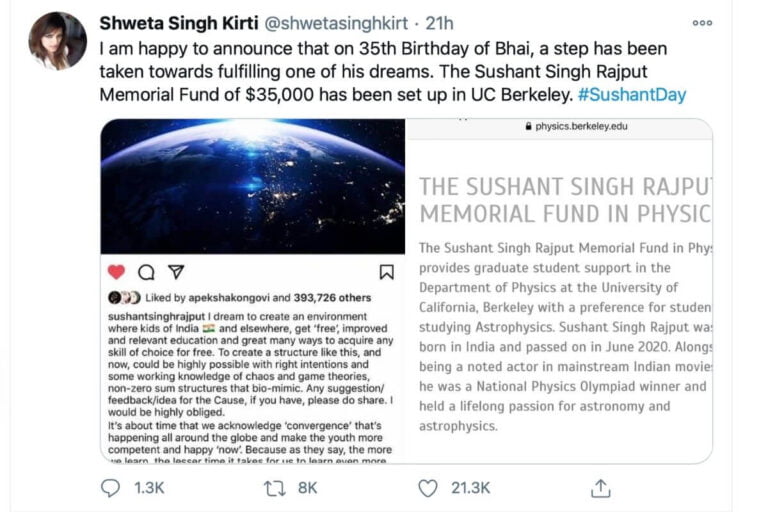Click the Instagram comment bubble icon
The width and height of the screenshot is (768, 512).
(146, 272)
